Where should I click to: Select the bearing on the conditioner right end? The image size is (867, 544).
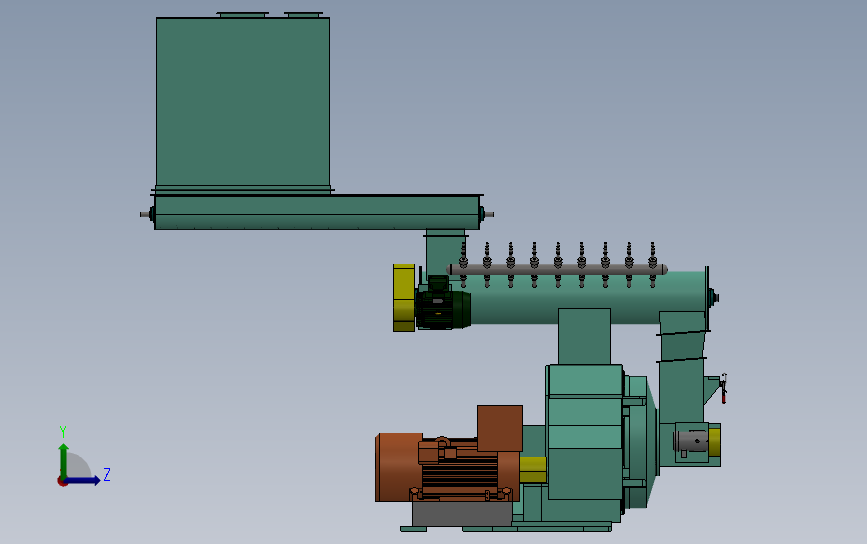[713, 297]
